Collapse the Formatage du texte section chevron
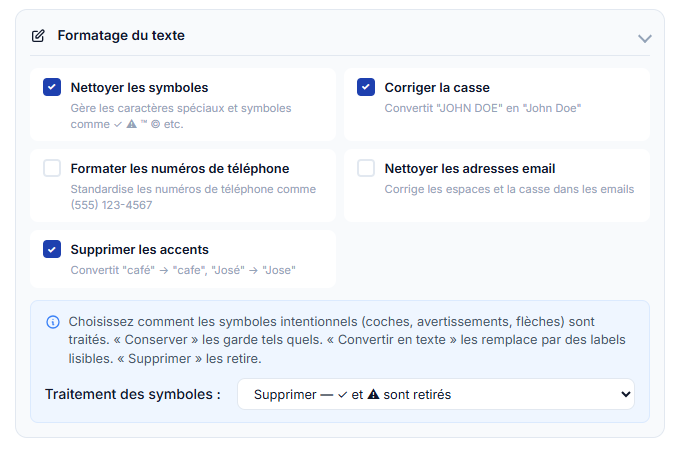 click(645, 38)
